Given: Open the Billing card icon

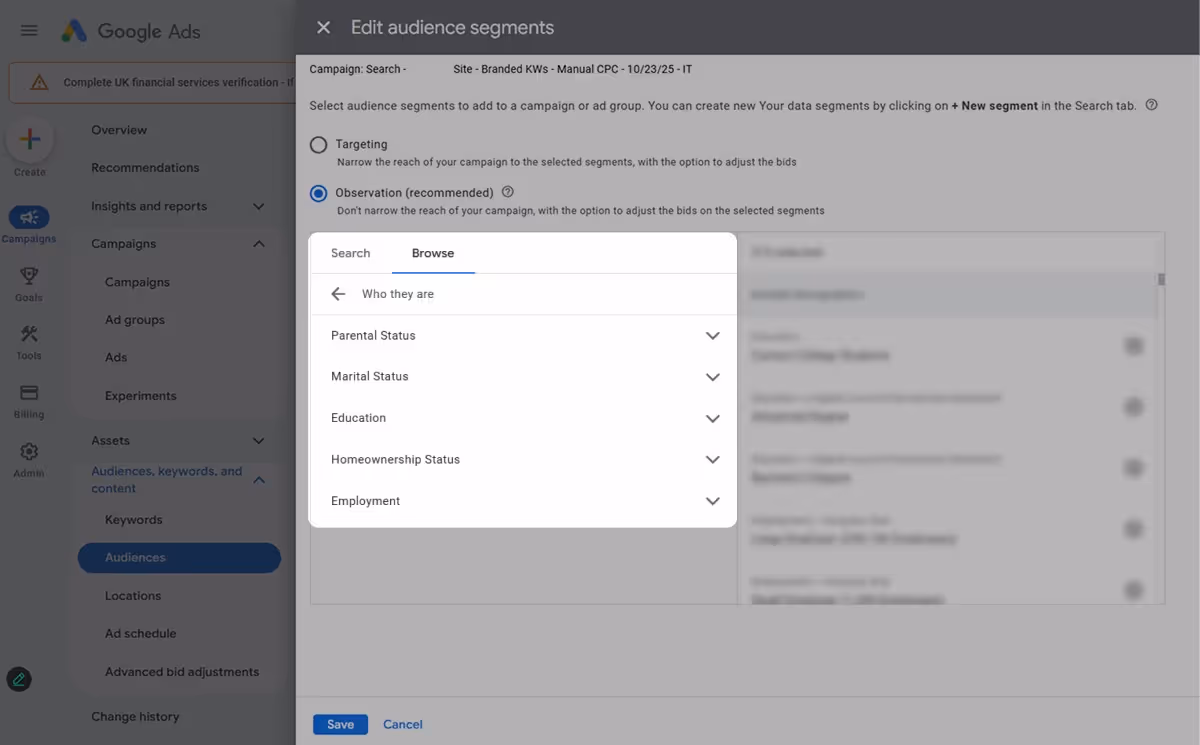Looking at the screenshot, I should click(x=29, y=393).
